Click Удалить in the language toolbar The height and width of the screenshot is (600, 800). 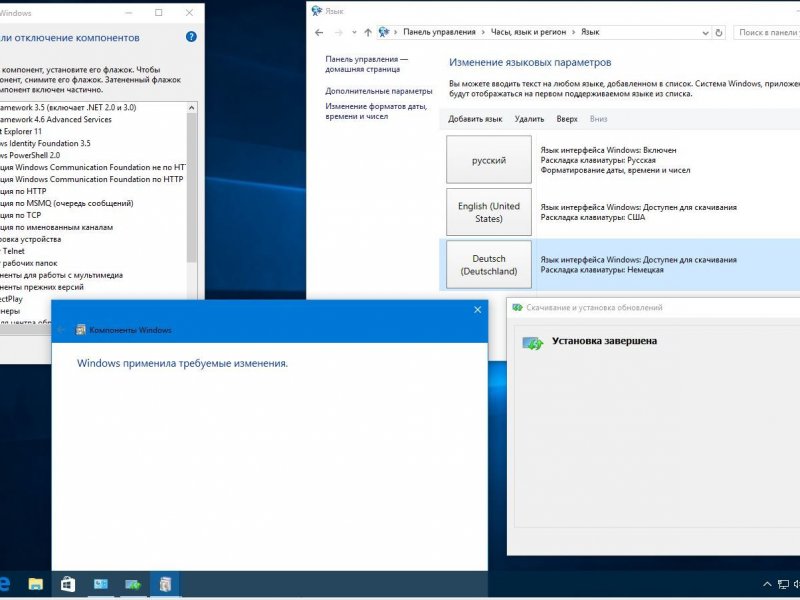tap(529, 119)
